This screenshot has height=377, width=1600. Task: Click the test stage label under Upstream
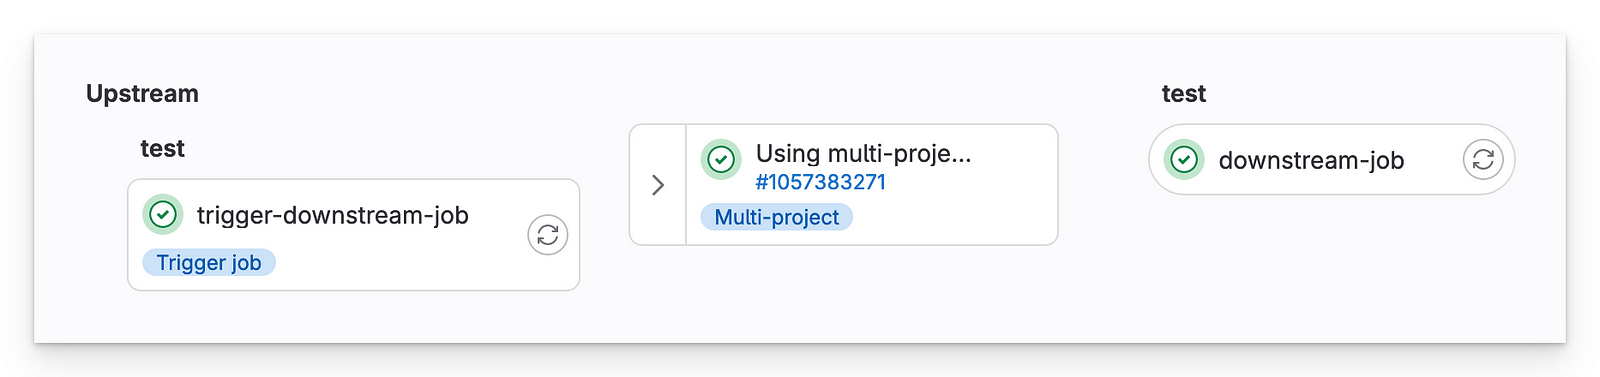point(162,148)
